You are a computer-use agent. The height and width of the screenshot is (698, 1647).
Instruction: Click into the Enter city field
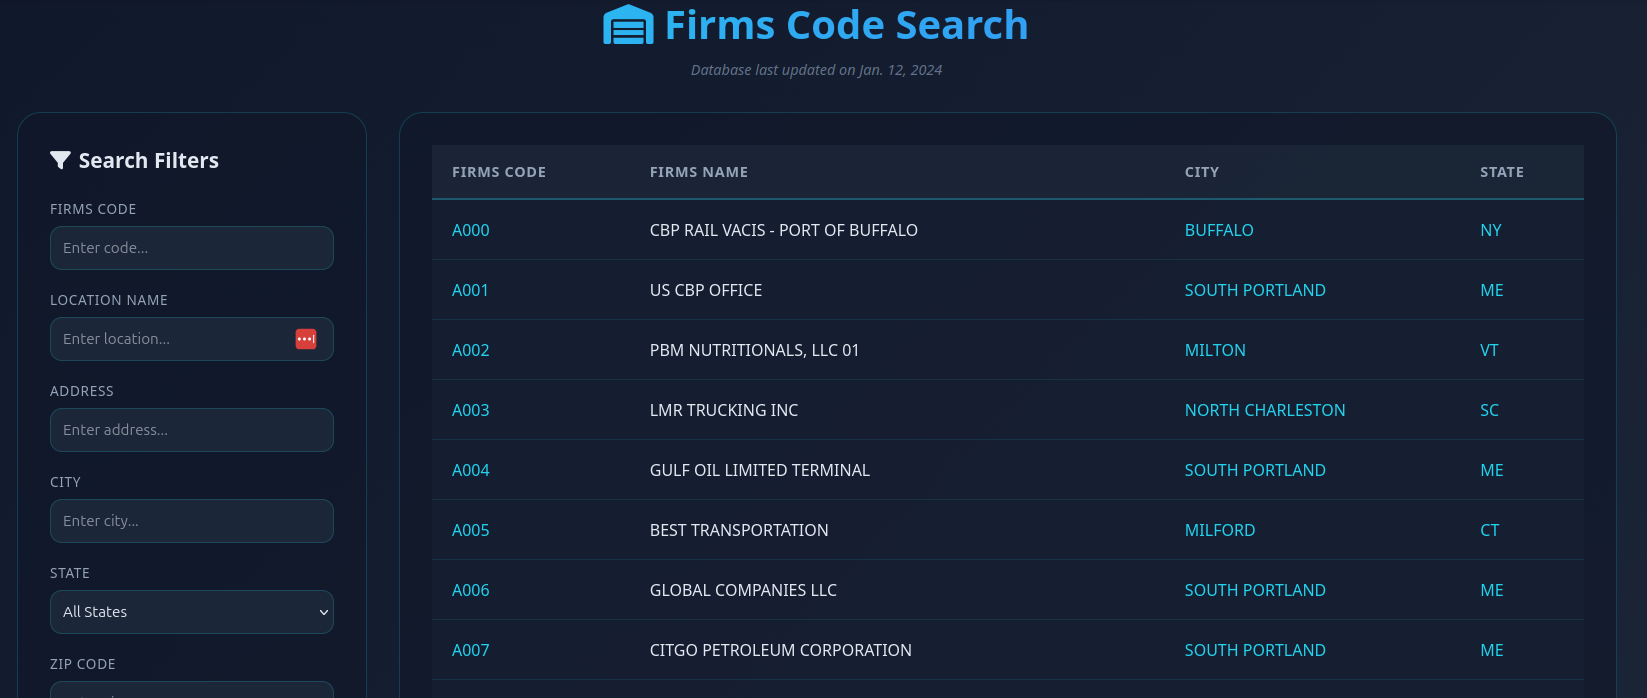[x=192, y=521]
